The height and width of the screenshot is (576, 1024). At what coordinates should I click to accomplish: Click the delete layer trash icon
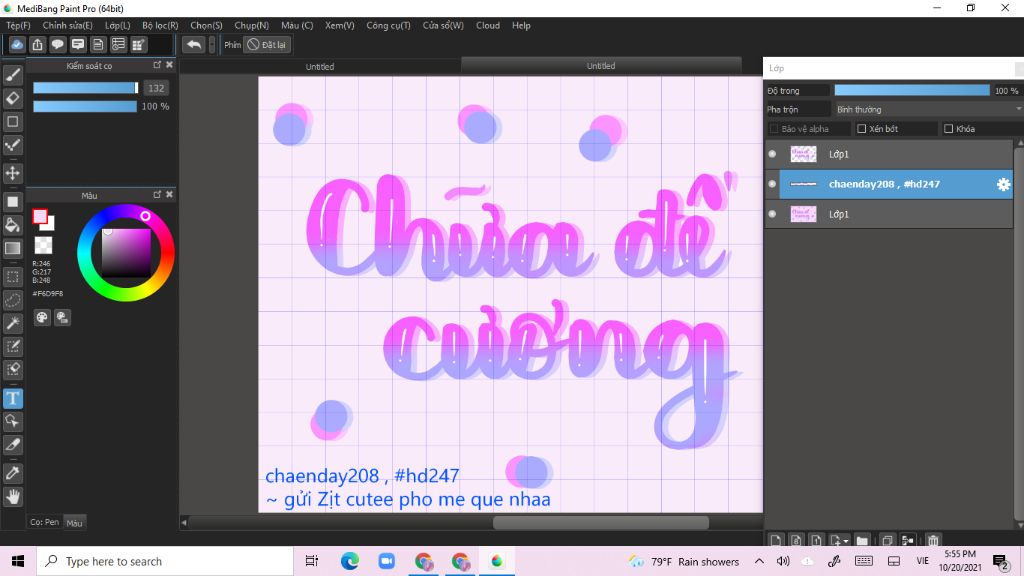click(933, 540)
